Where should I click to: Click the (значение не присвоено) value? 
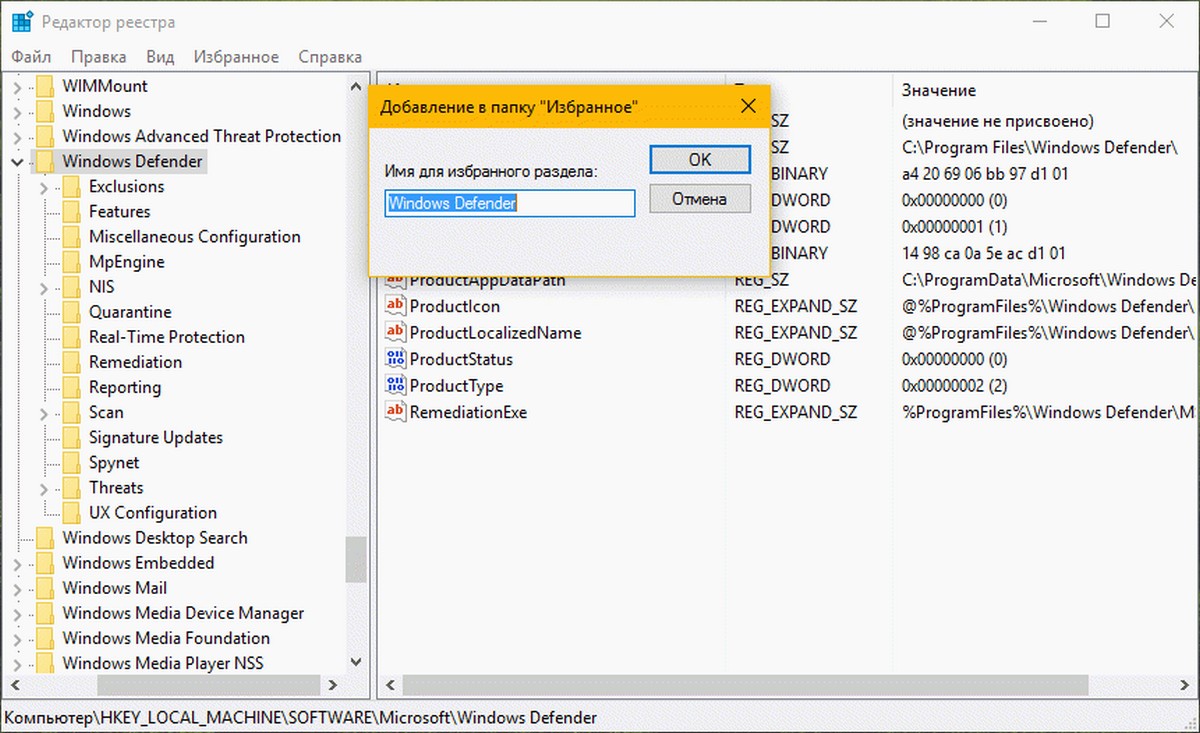point(998,121)
